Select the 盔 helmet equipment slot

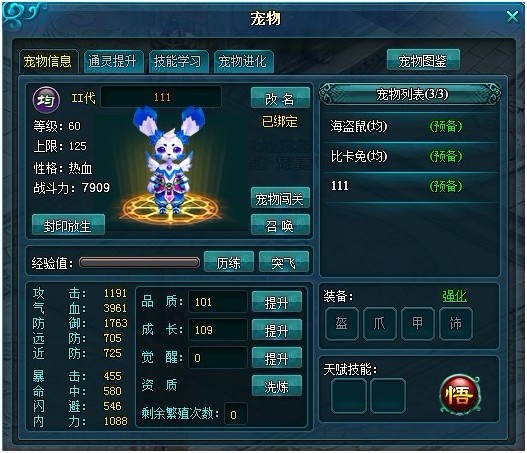point(342,324)
